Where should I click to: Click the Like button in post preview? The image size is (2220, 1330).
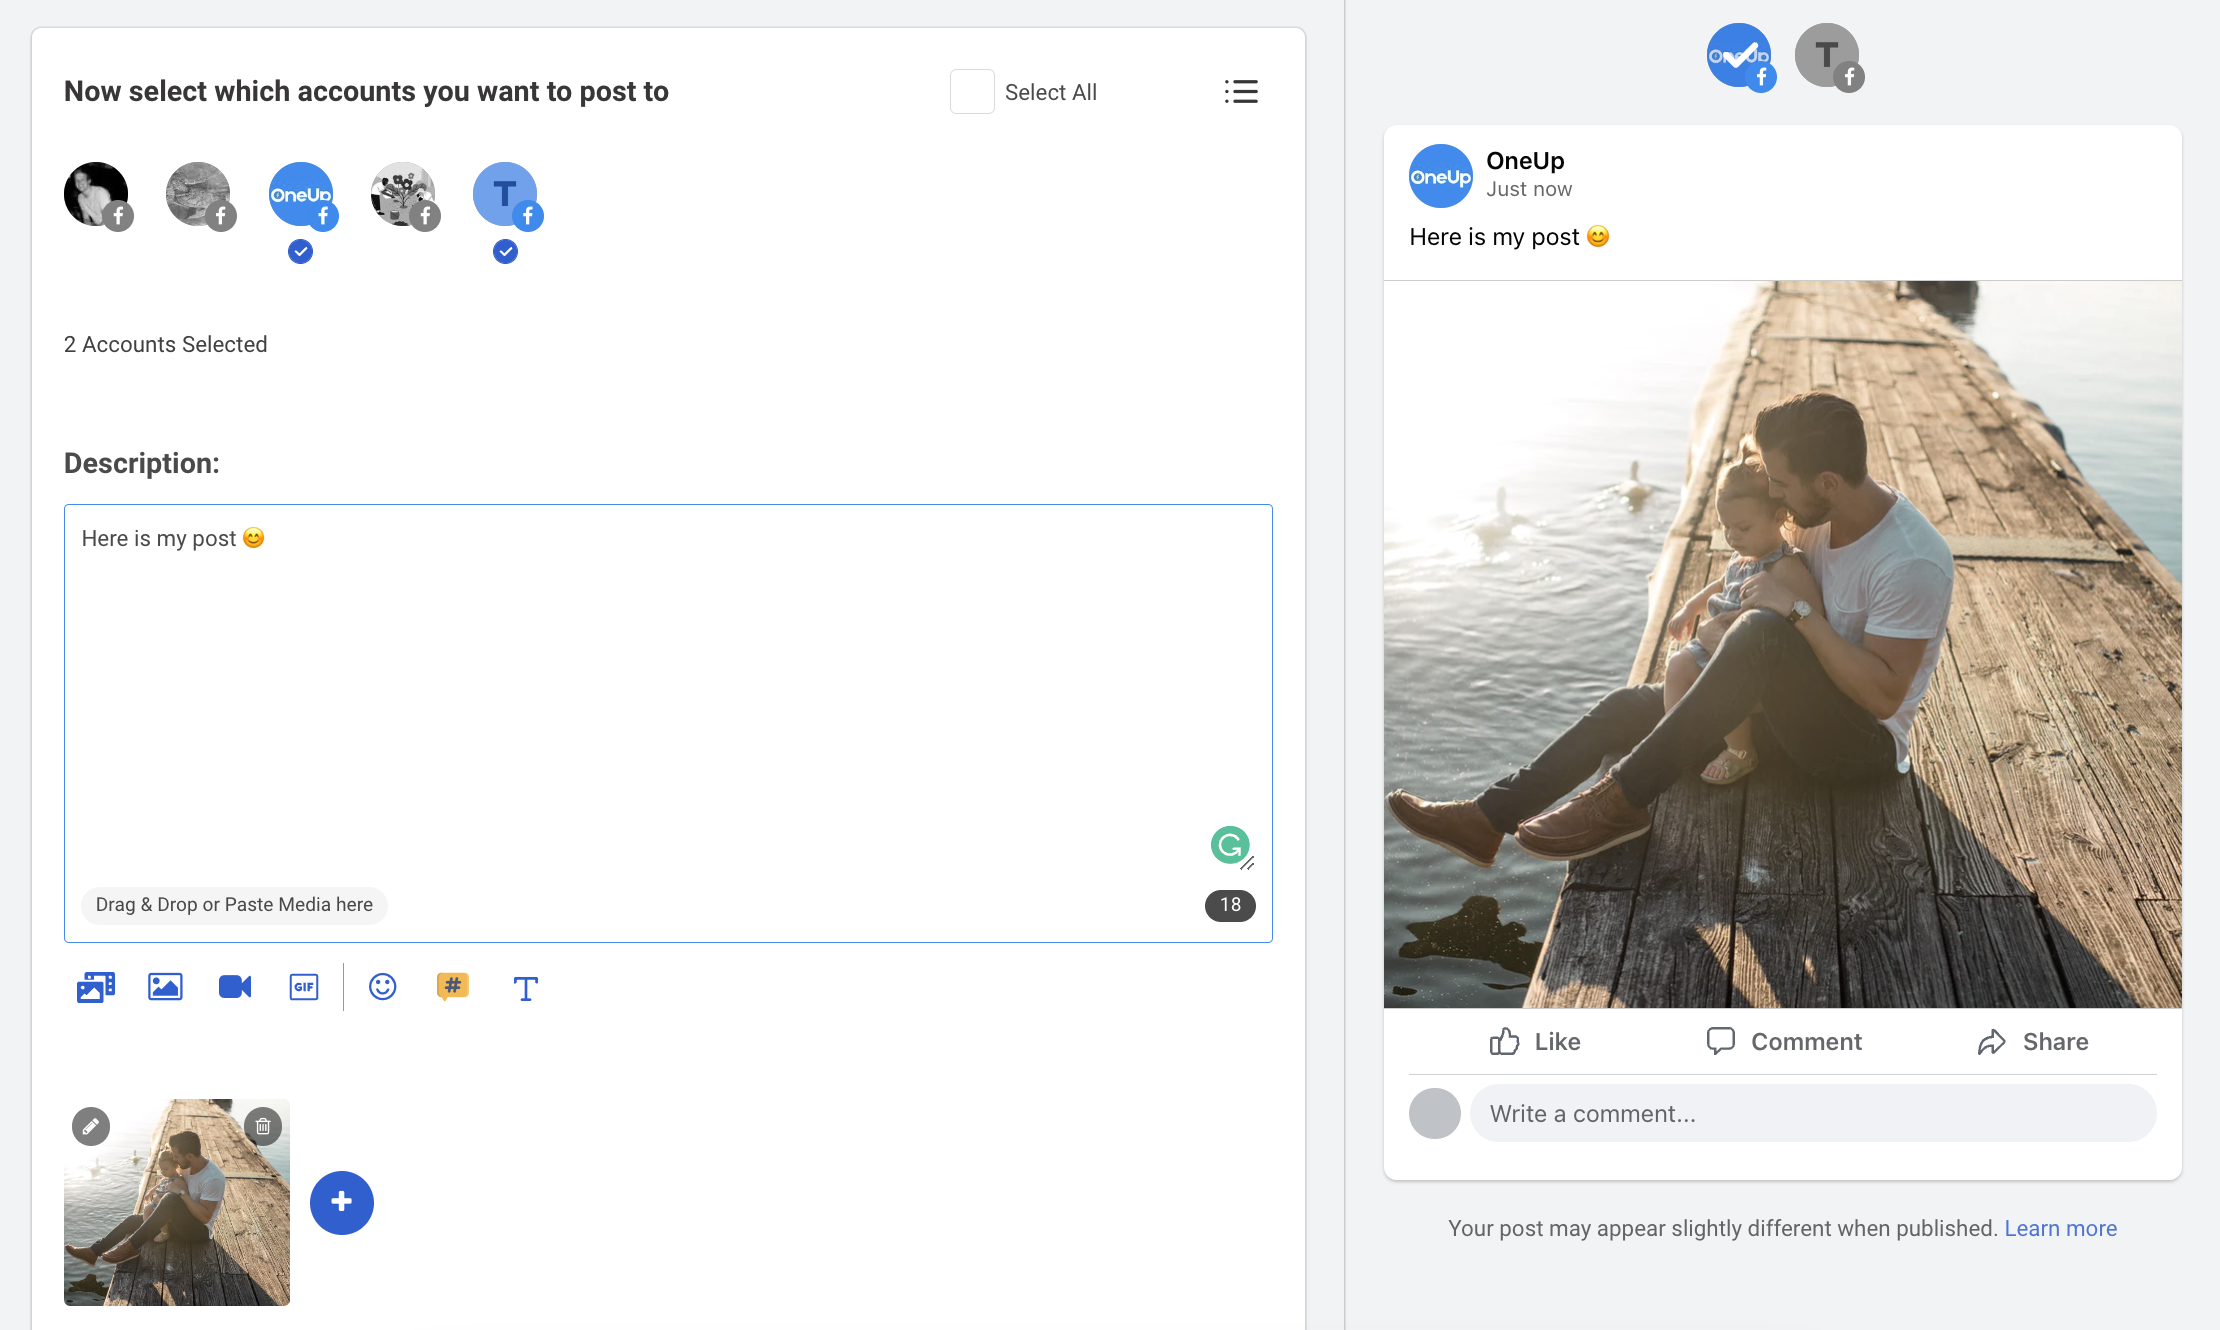tap(1534, 1042)
